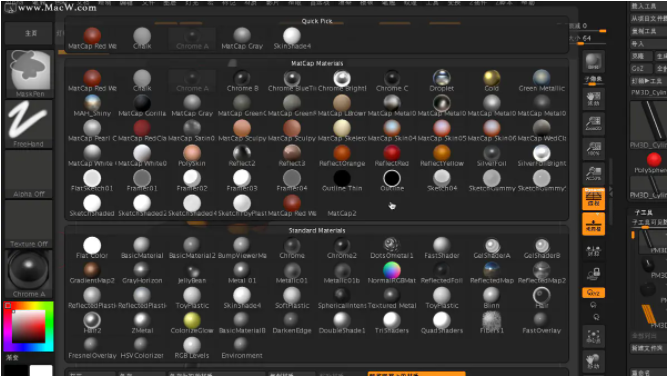Click inside the color picker square
Viewport: 667px width, 377px height.
(x=29, y=326)
